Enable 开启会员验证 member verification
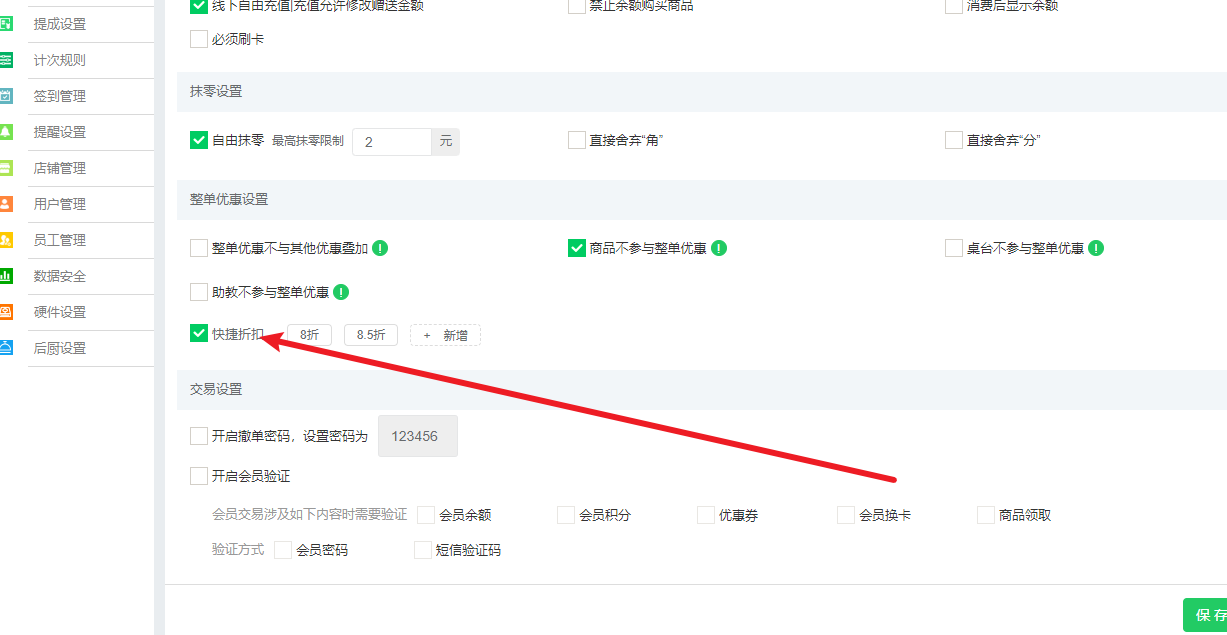This screenshot has height=635, width=1227. coord(198,476)
